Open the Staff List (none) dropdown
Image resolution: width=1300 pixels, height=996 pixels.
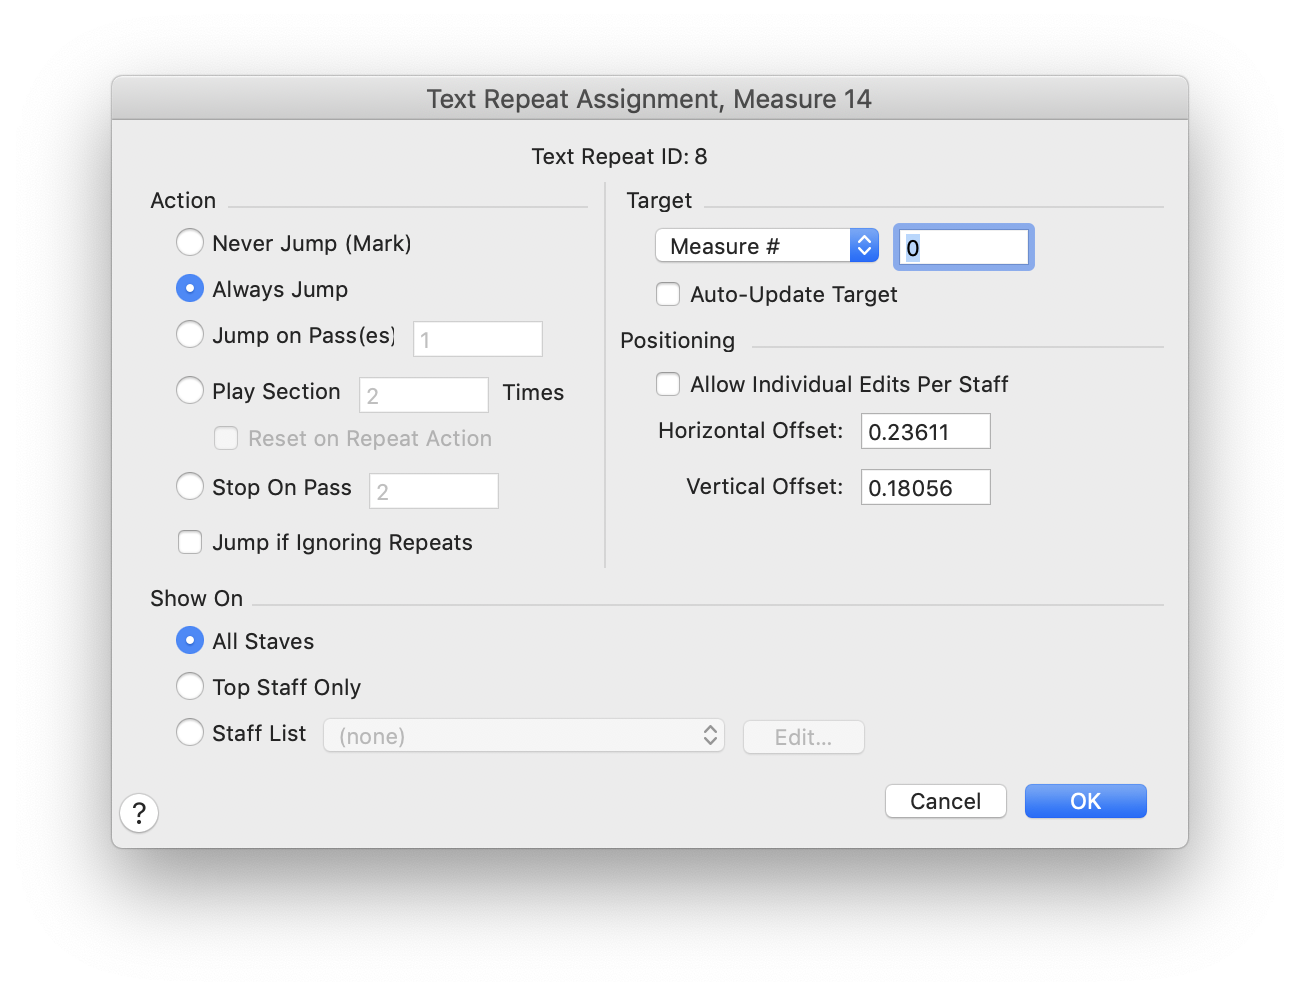[523, 736]
